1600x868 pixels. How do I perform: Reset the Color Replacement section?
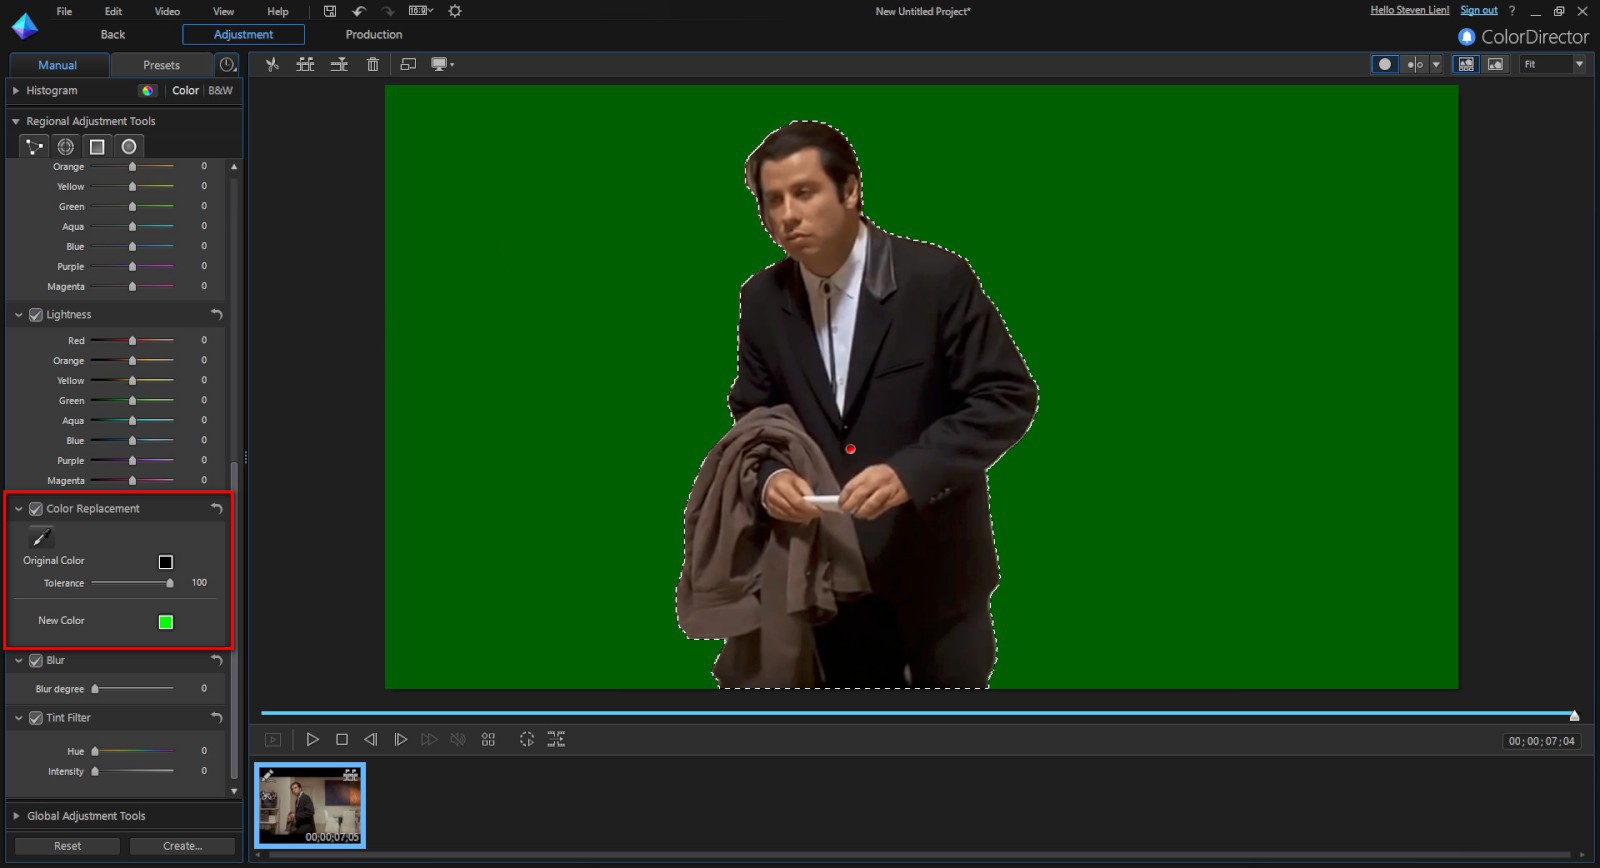pyautogui.click(x=216, y=508)
